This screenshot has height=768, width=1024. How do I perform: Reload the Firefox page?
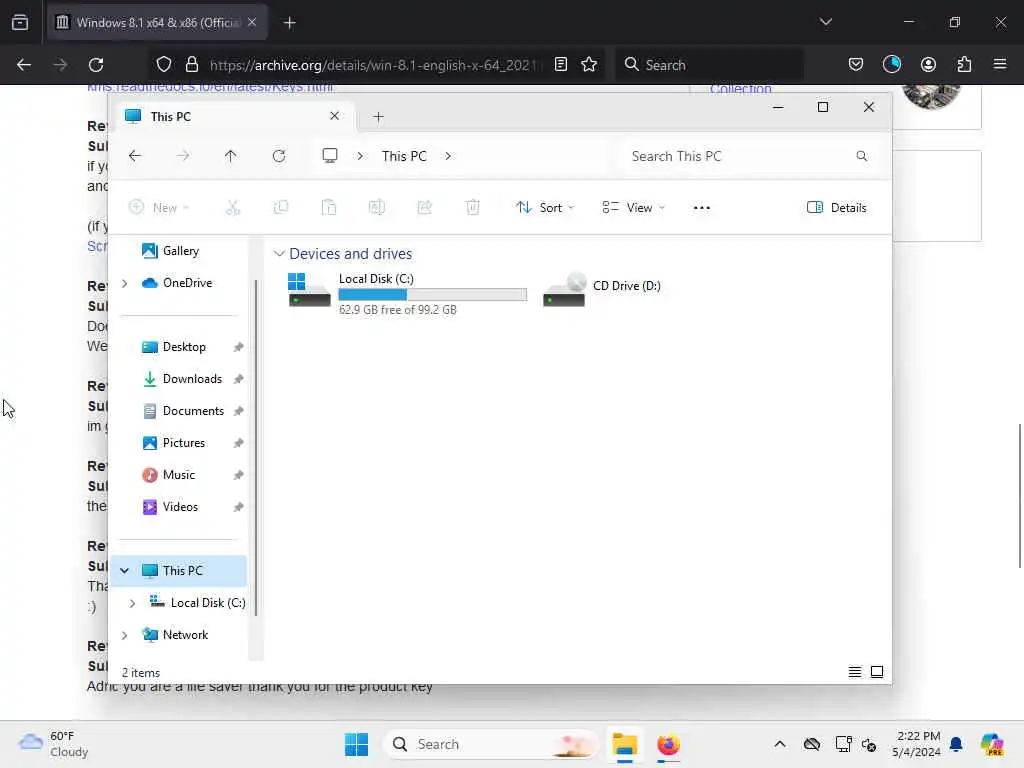coord(96,65)
